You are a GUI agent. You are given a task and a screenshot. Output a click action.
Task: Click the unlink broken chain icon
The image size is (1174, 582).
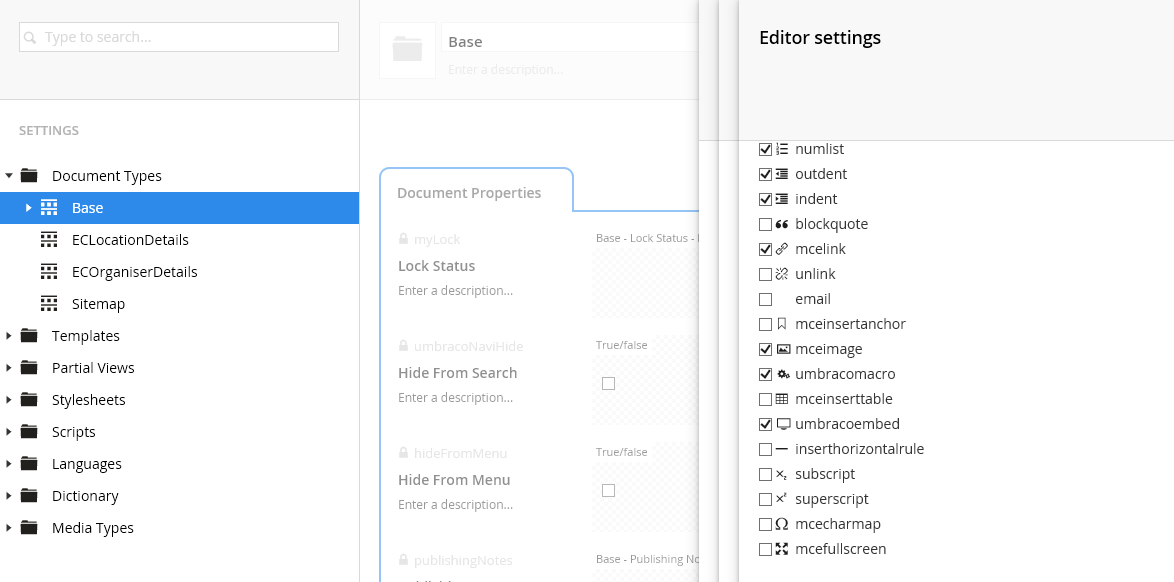pos(782,274)
